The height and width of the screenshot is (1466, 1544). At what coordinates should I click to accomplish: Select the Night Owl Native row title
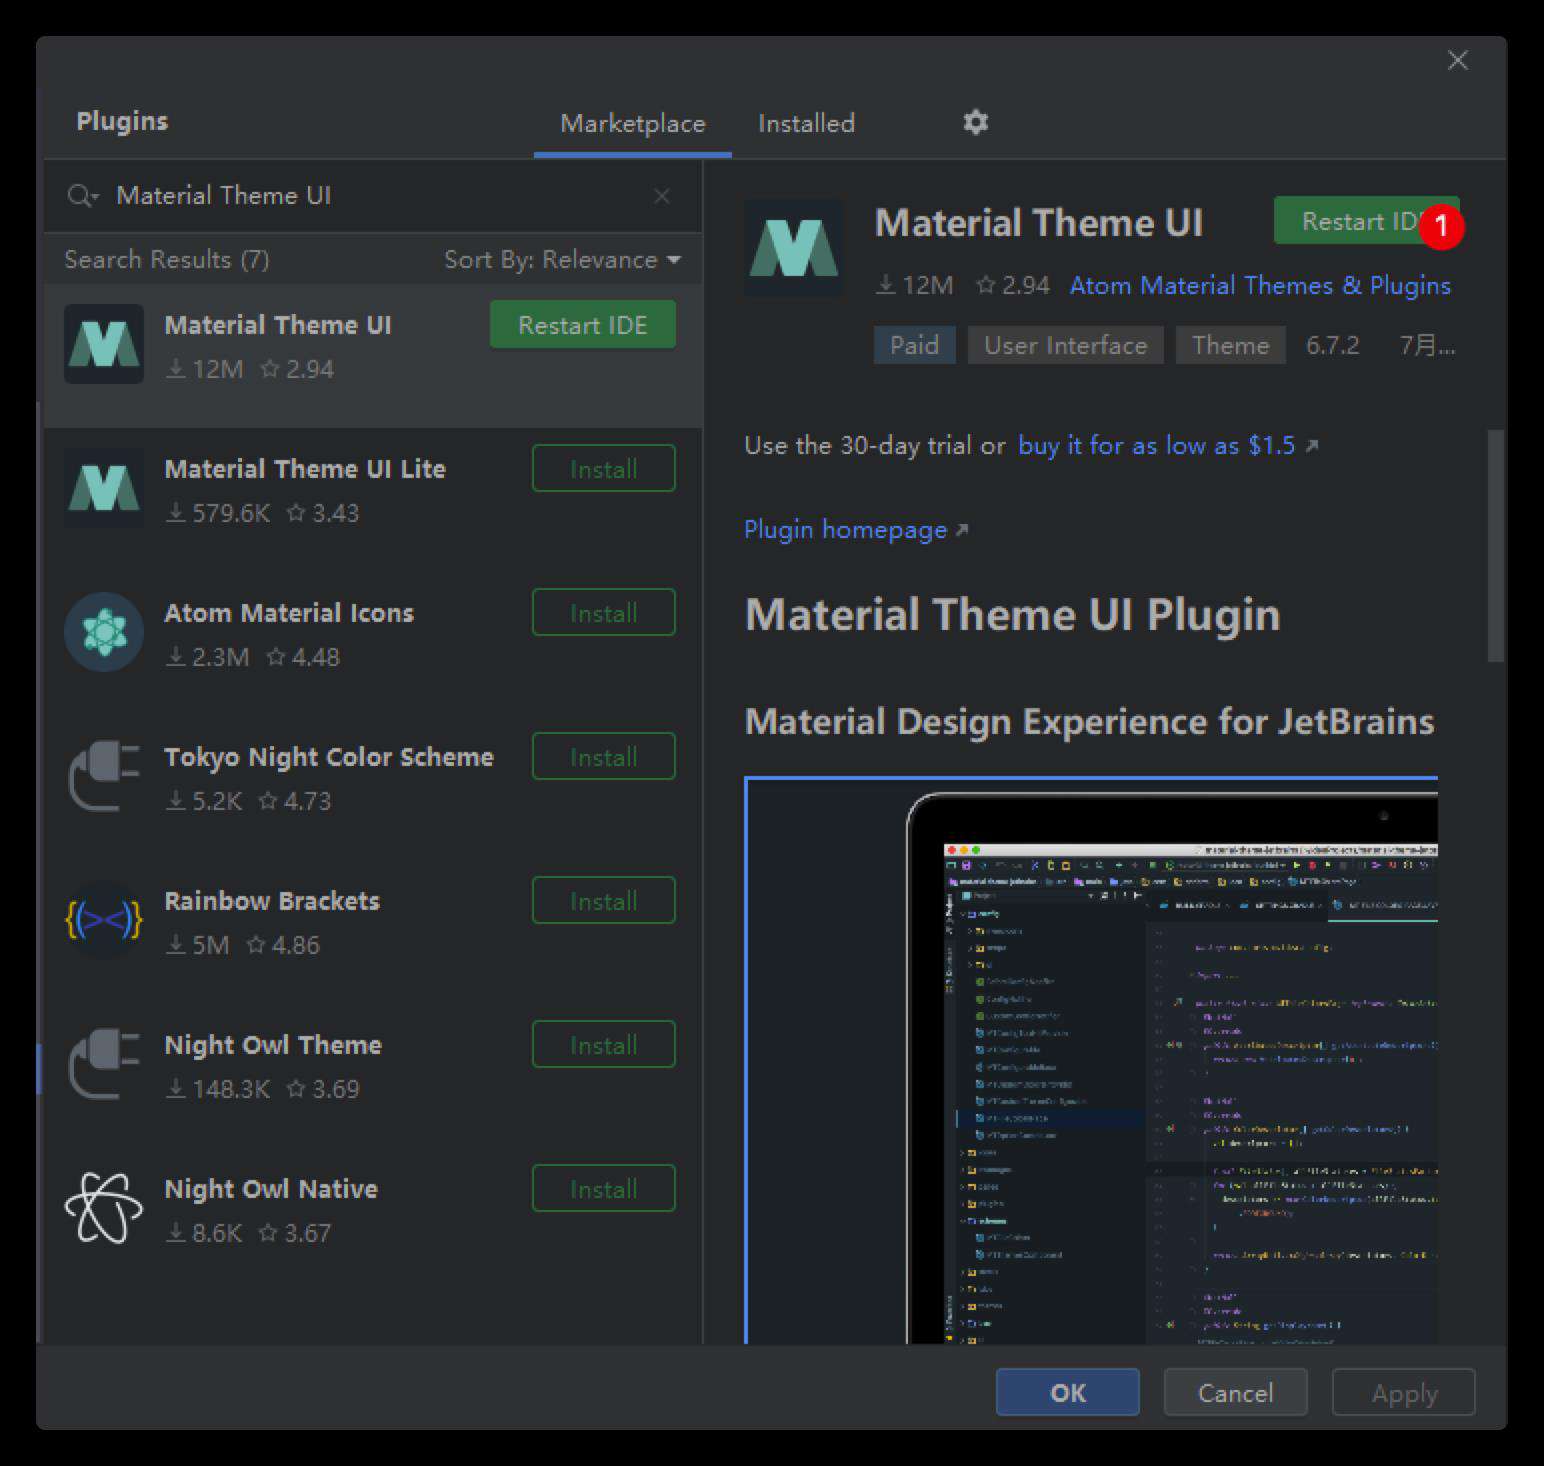click(271, 1189)
